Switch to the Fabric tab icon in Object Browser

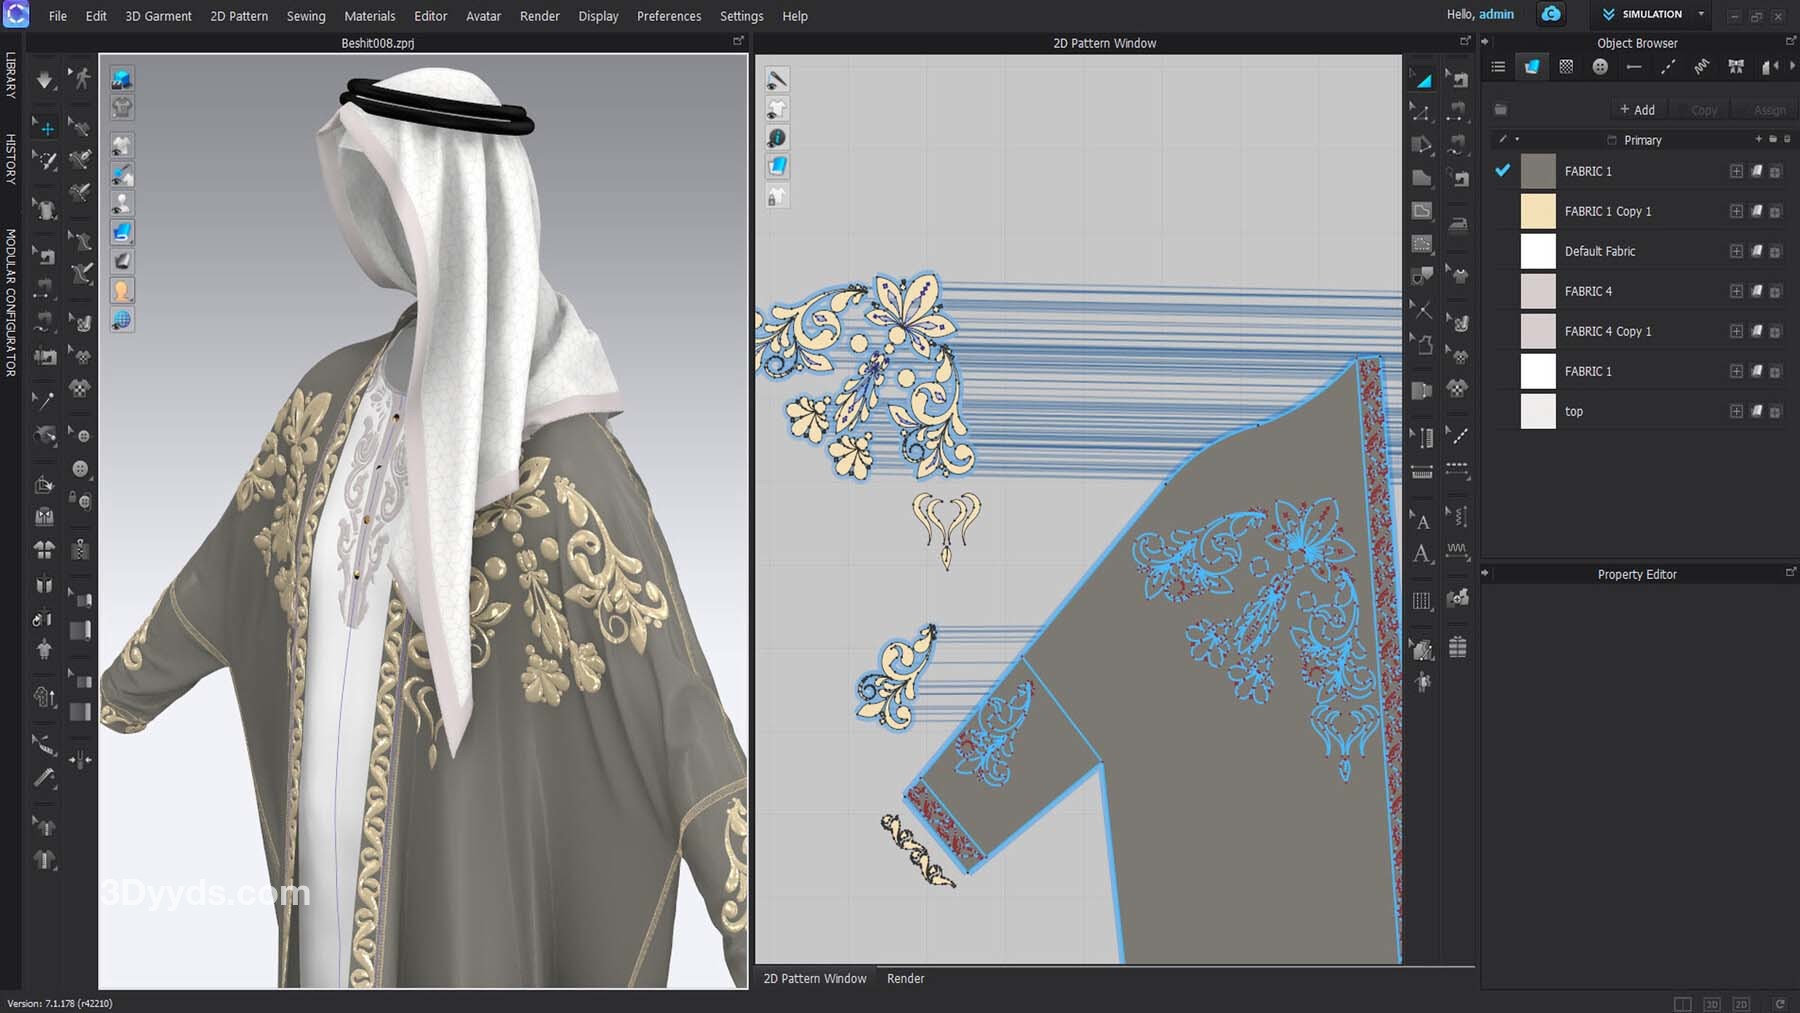pyautogui.click(x=1531, y=67)
